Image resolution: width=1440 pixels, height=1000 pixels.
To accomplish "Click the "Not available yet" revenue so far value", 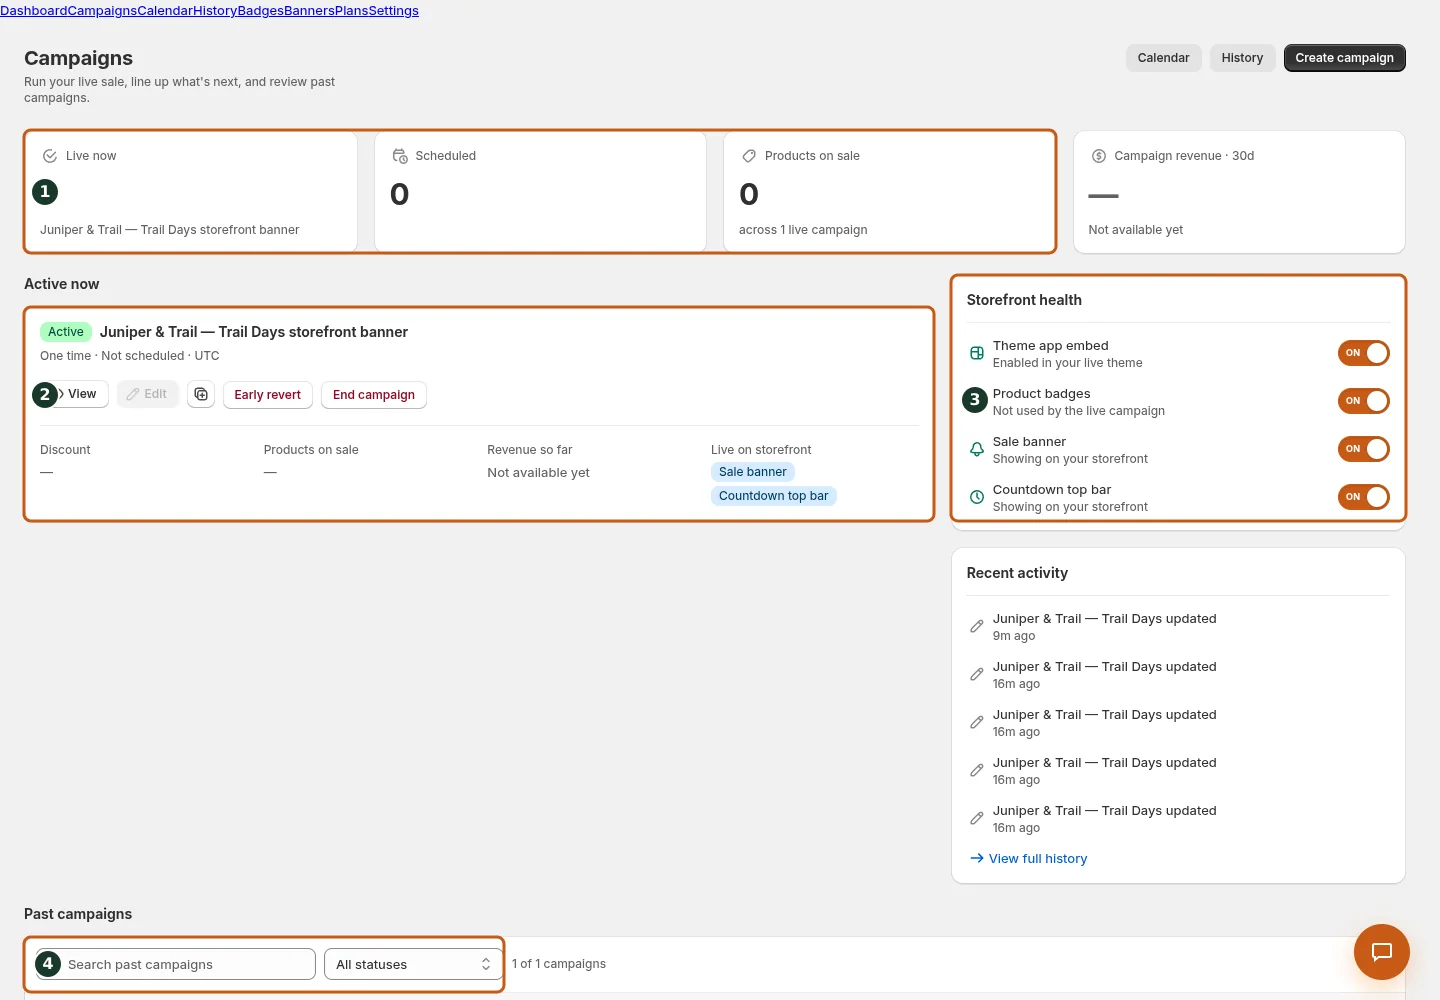I will tap(538, 473).
